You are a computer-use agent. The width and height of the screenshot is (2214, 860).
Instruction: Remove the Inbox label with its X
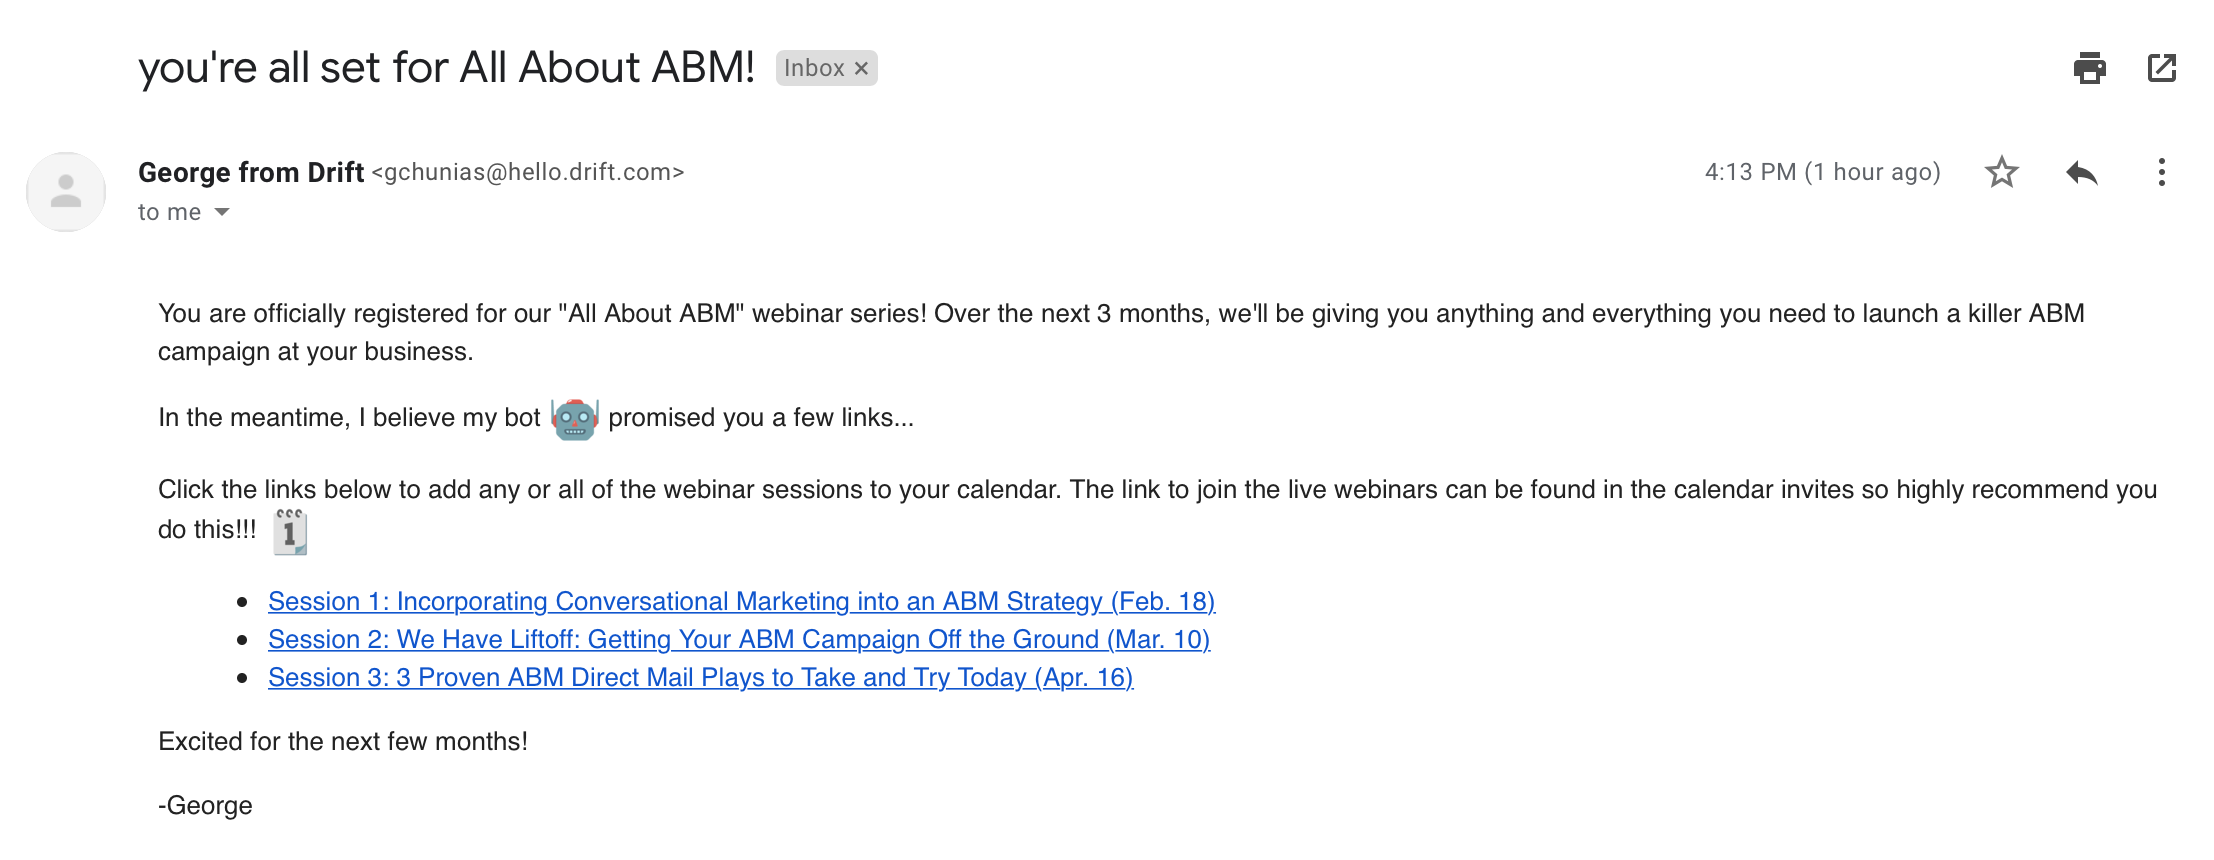(x=861, y=68)
